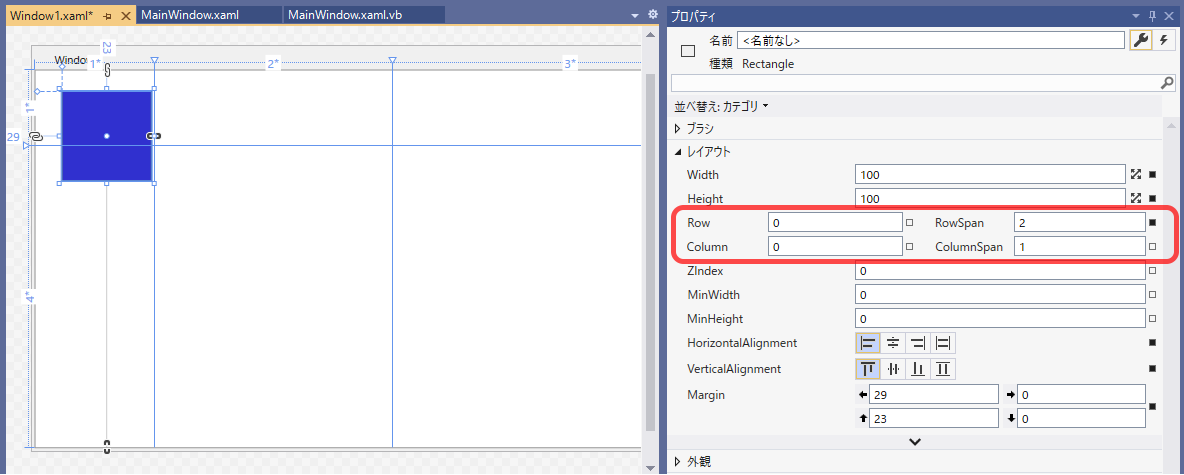Click the magnifier icon in property search

click(1167, 82)
